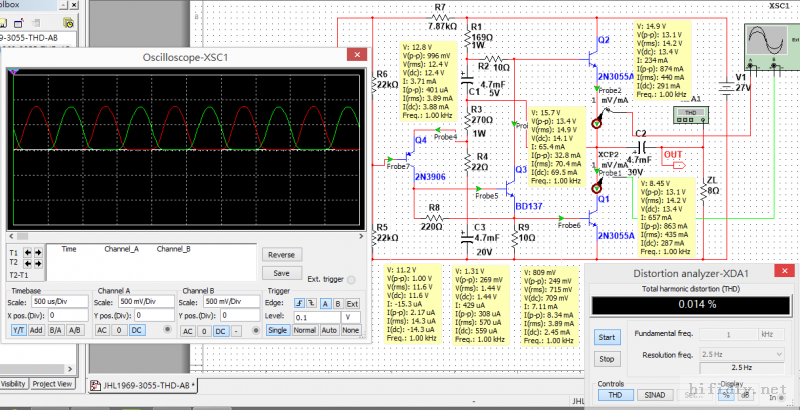Stop the distortion analyzer measurement
The height and width of the screenshot is (410, 800).
pyautogui.click(x=606, y=358)
